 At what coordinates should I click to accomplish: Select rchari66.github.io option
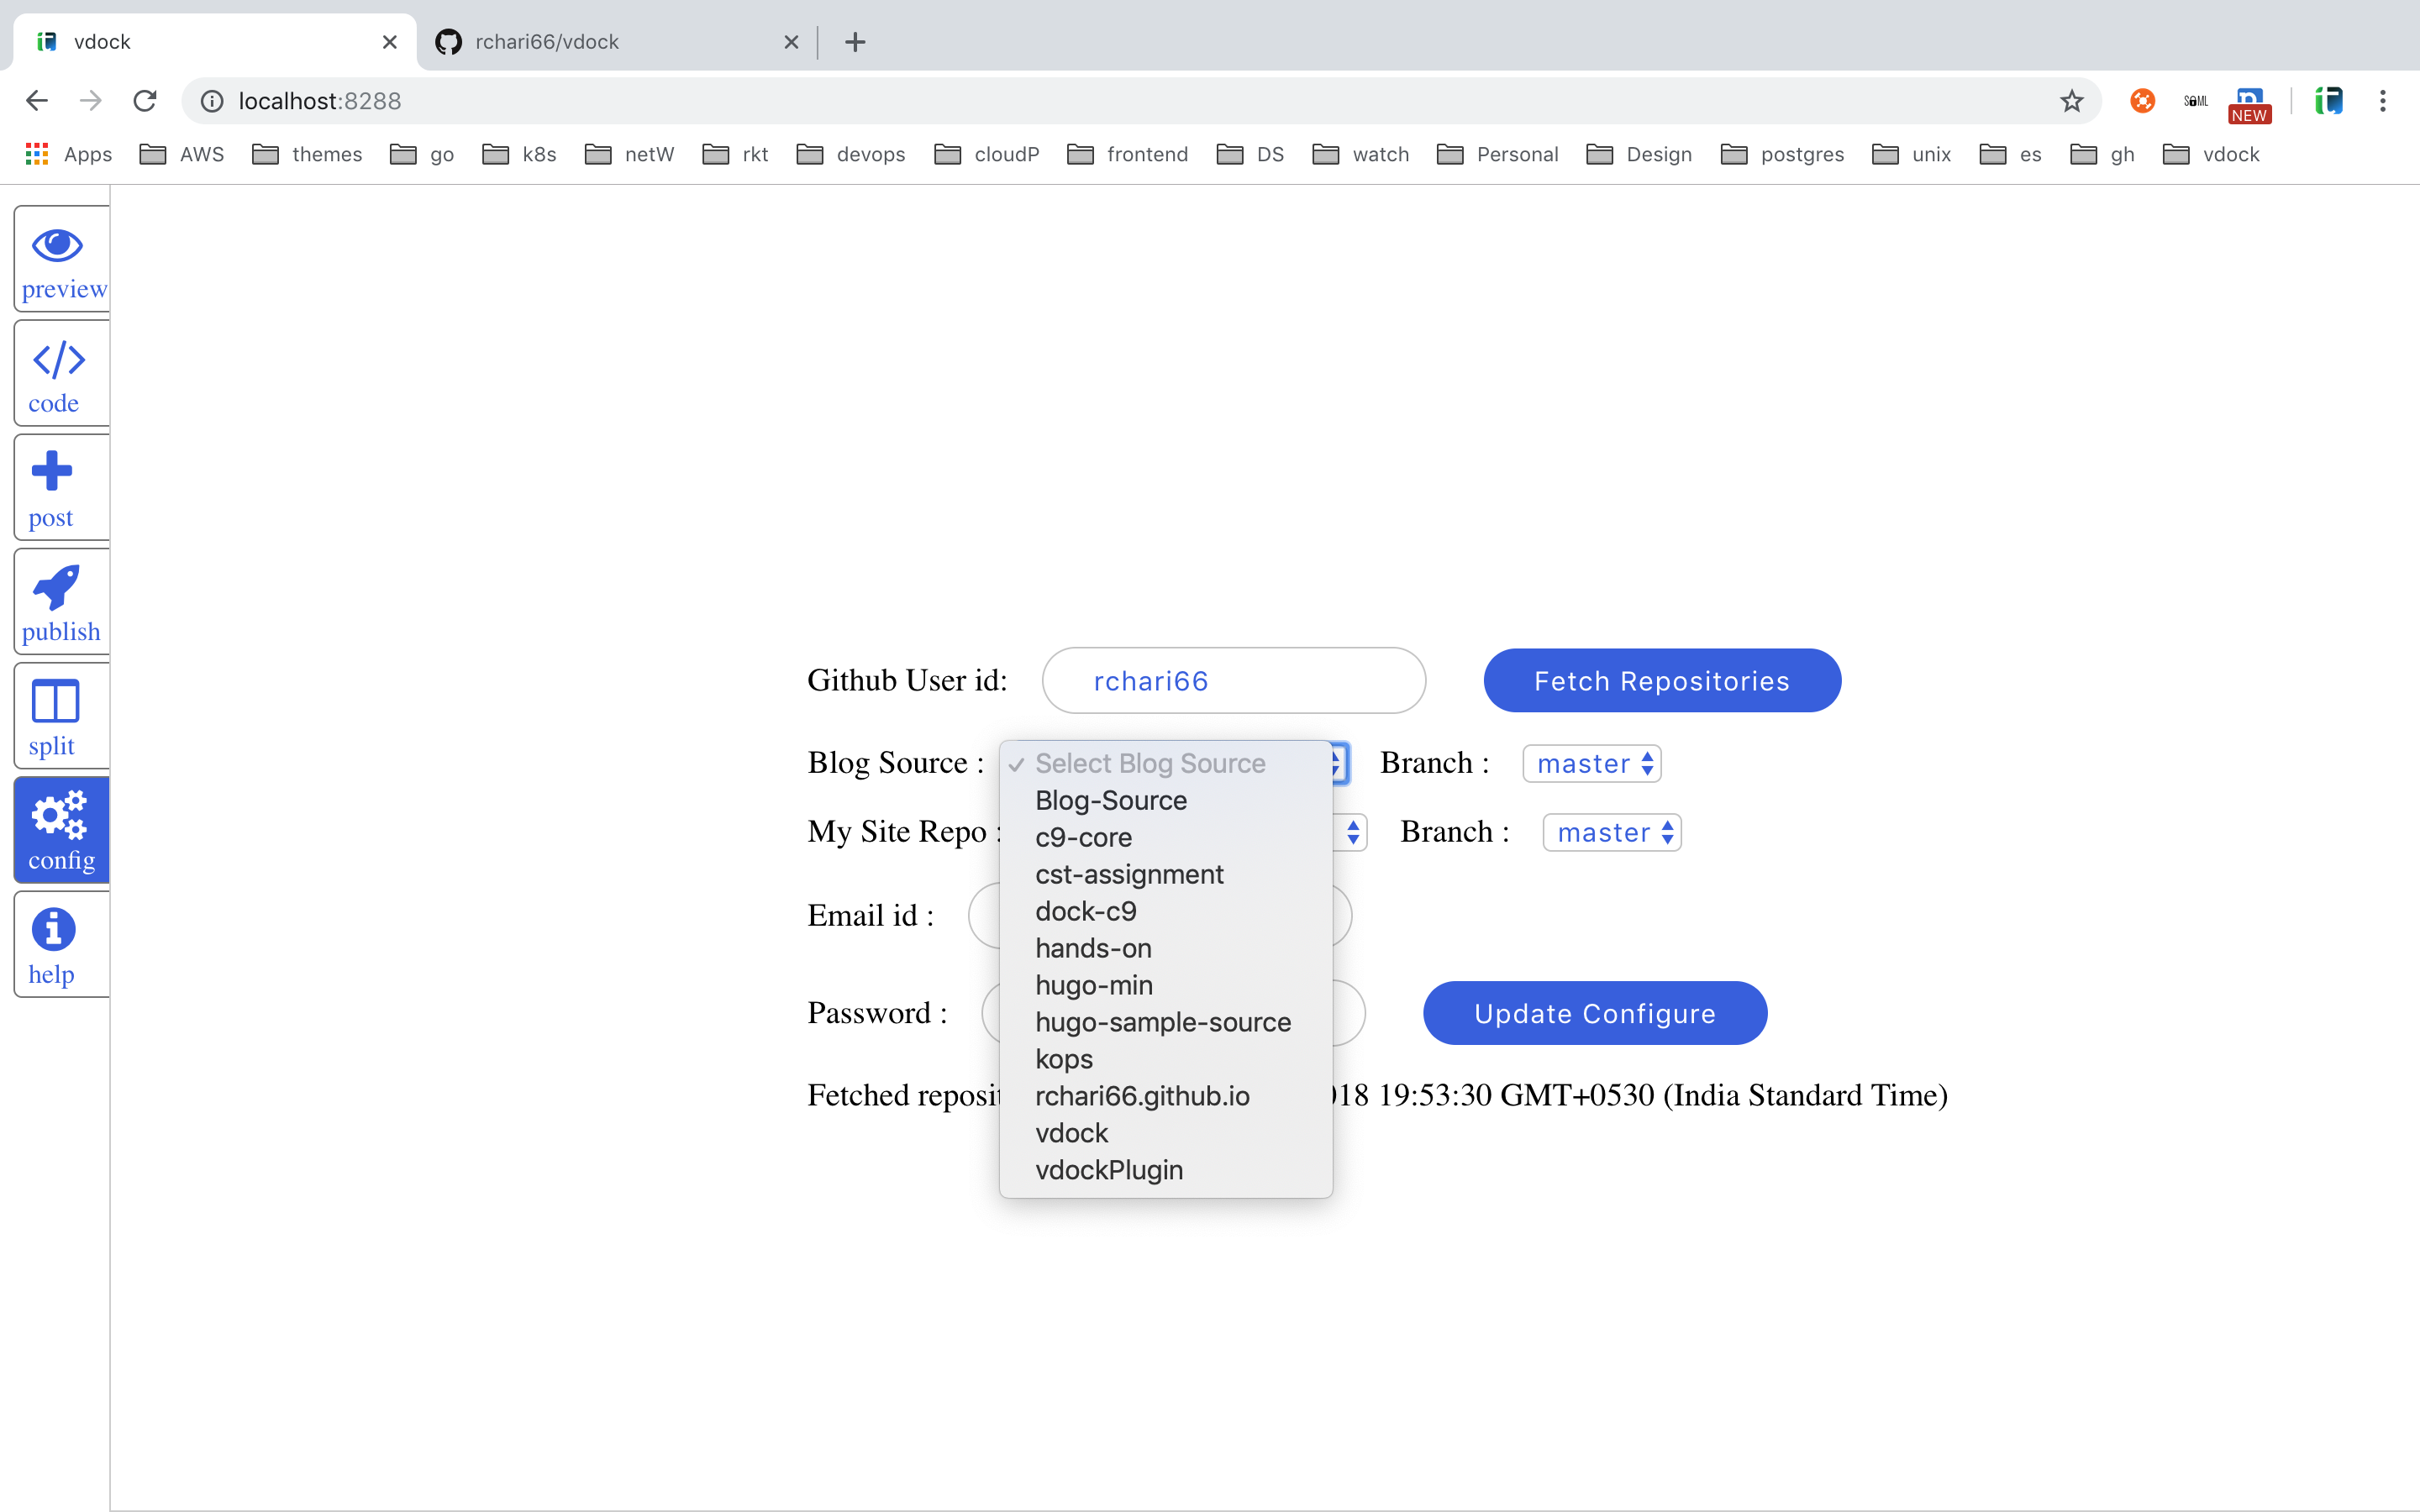[1142, 1096]
